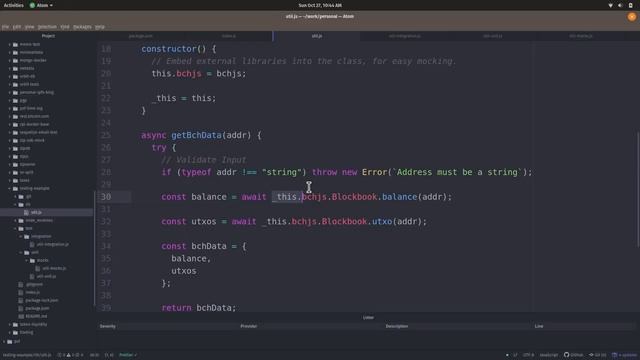This screenshot has height=360, width=640.
Task: Collapse the testing-example folder chevron
Action: [10, 188]
